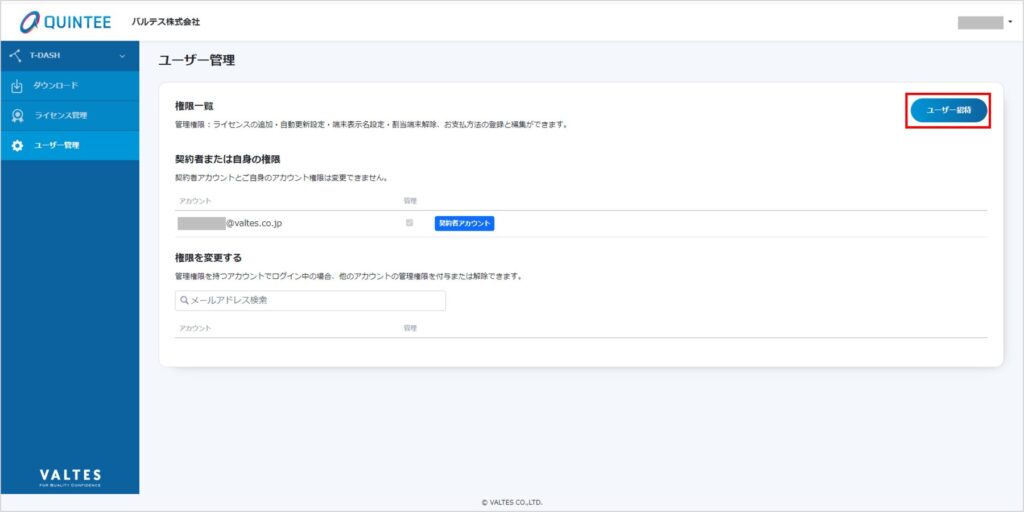Click the QUINTEE logo in the header
This screenshot has width=1024, height=512.
[x=66, y=21]
